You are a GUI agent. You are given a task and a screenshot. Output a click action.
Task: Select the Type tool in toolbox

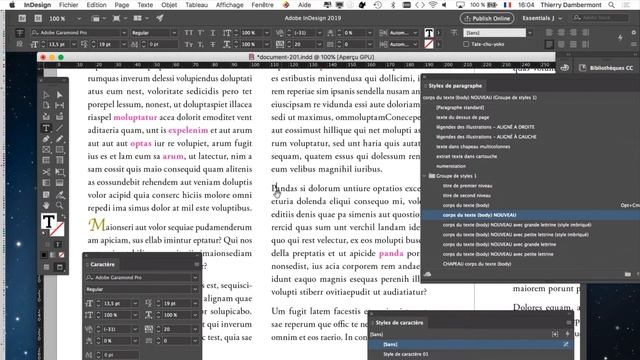click(x=47, y=128)
